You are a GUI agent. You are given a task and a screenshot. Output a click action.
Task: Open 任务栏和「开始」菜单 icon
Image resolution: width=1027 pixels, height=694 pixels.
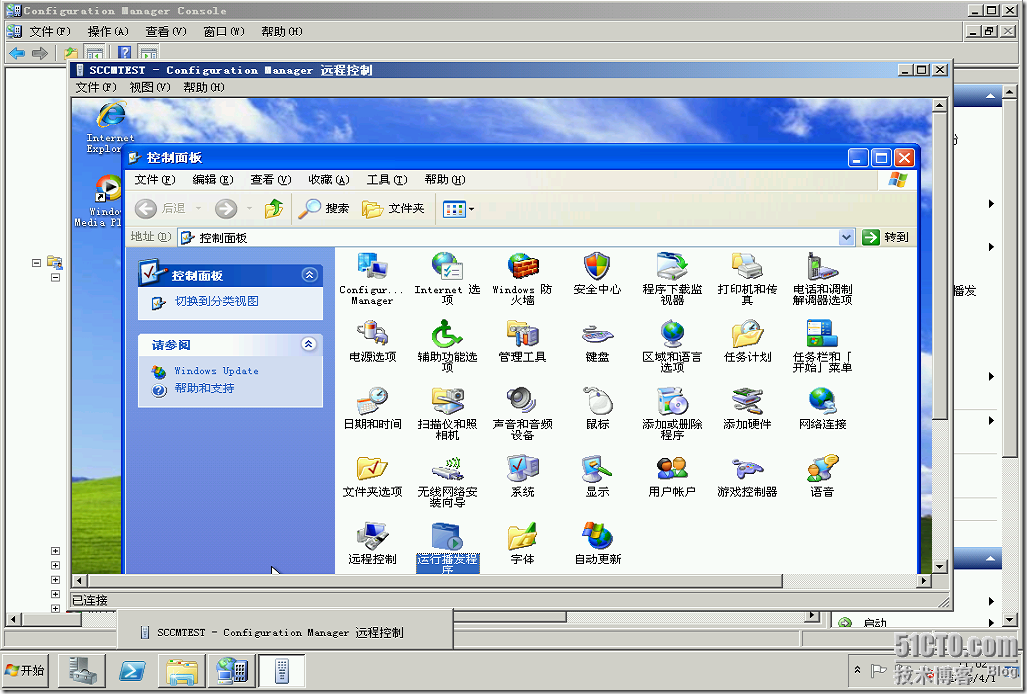pos(823,346)
